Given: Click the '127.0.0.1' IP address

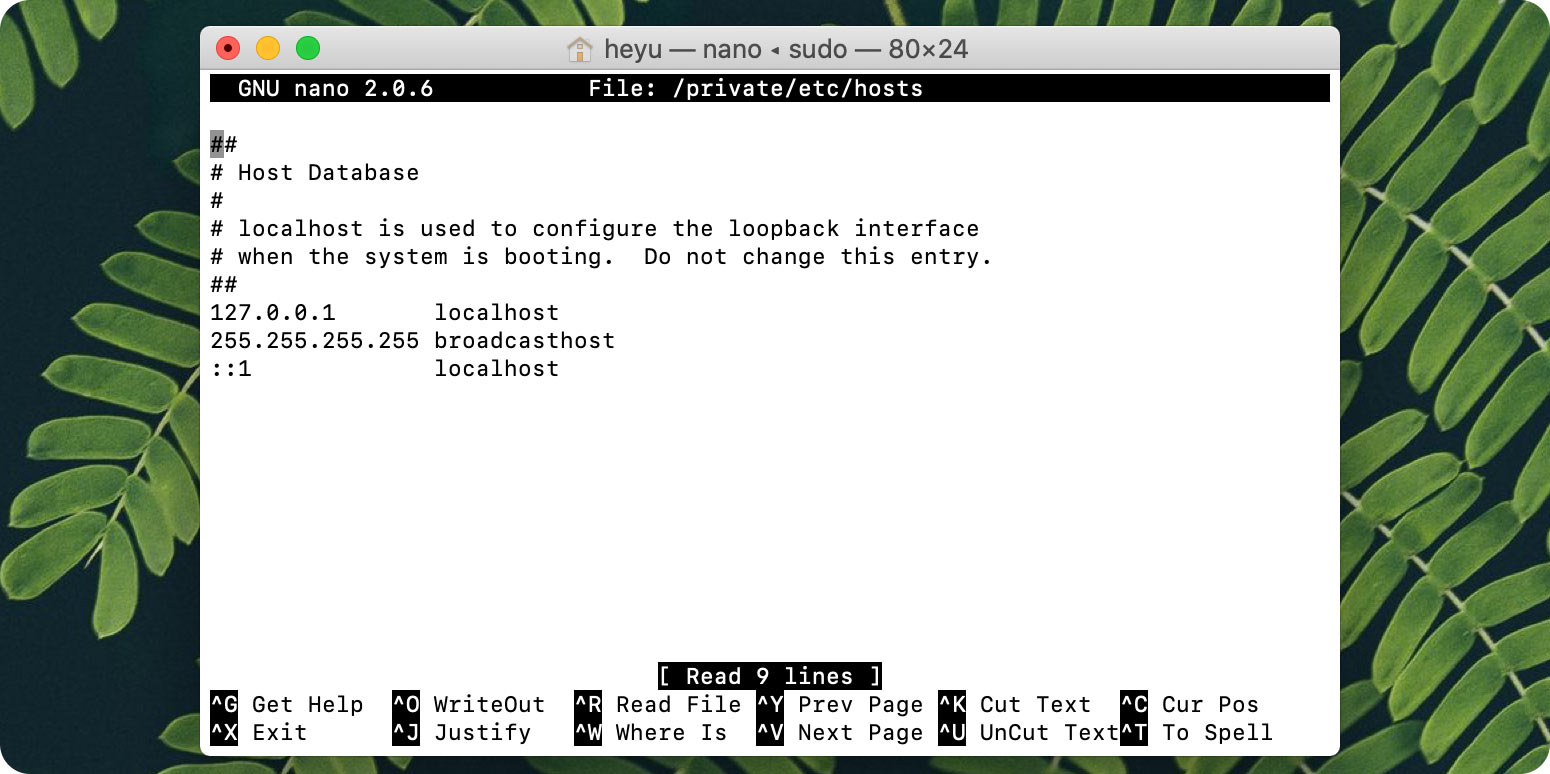Looking at the screenshot, I should (273, 312).
